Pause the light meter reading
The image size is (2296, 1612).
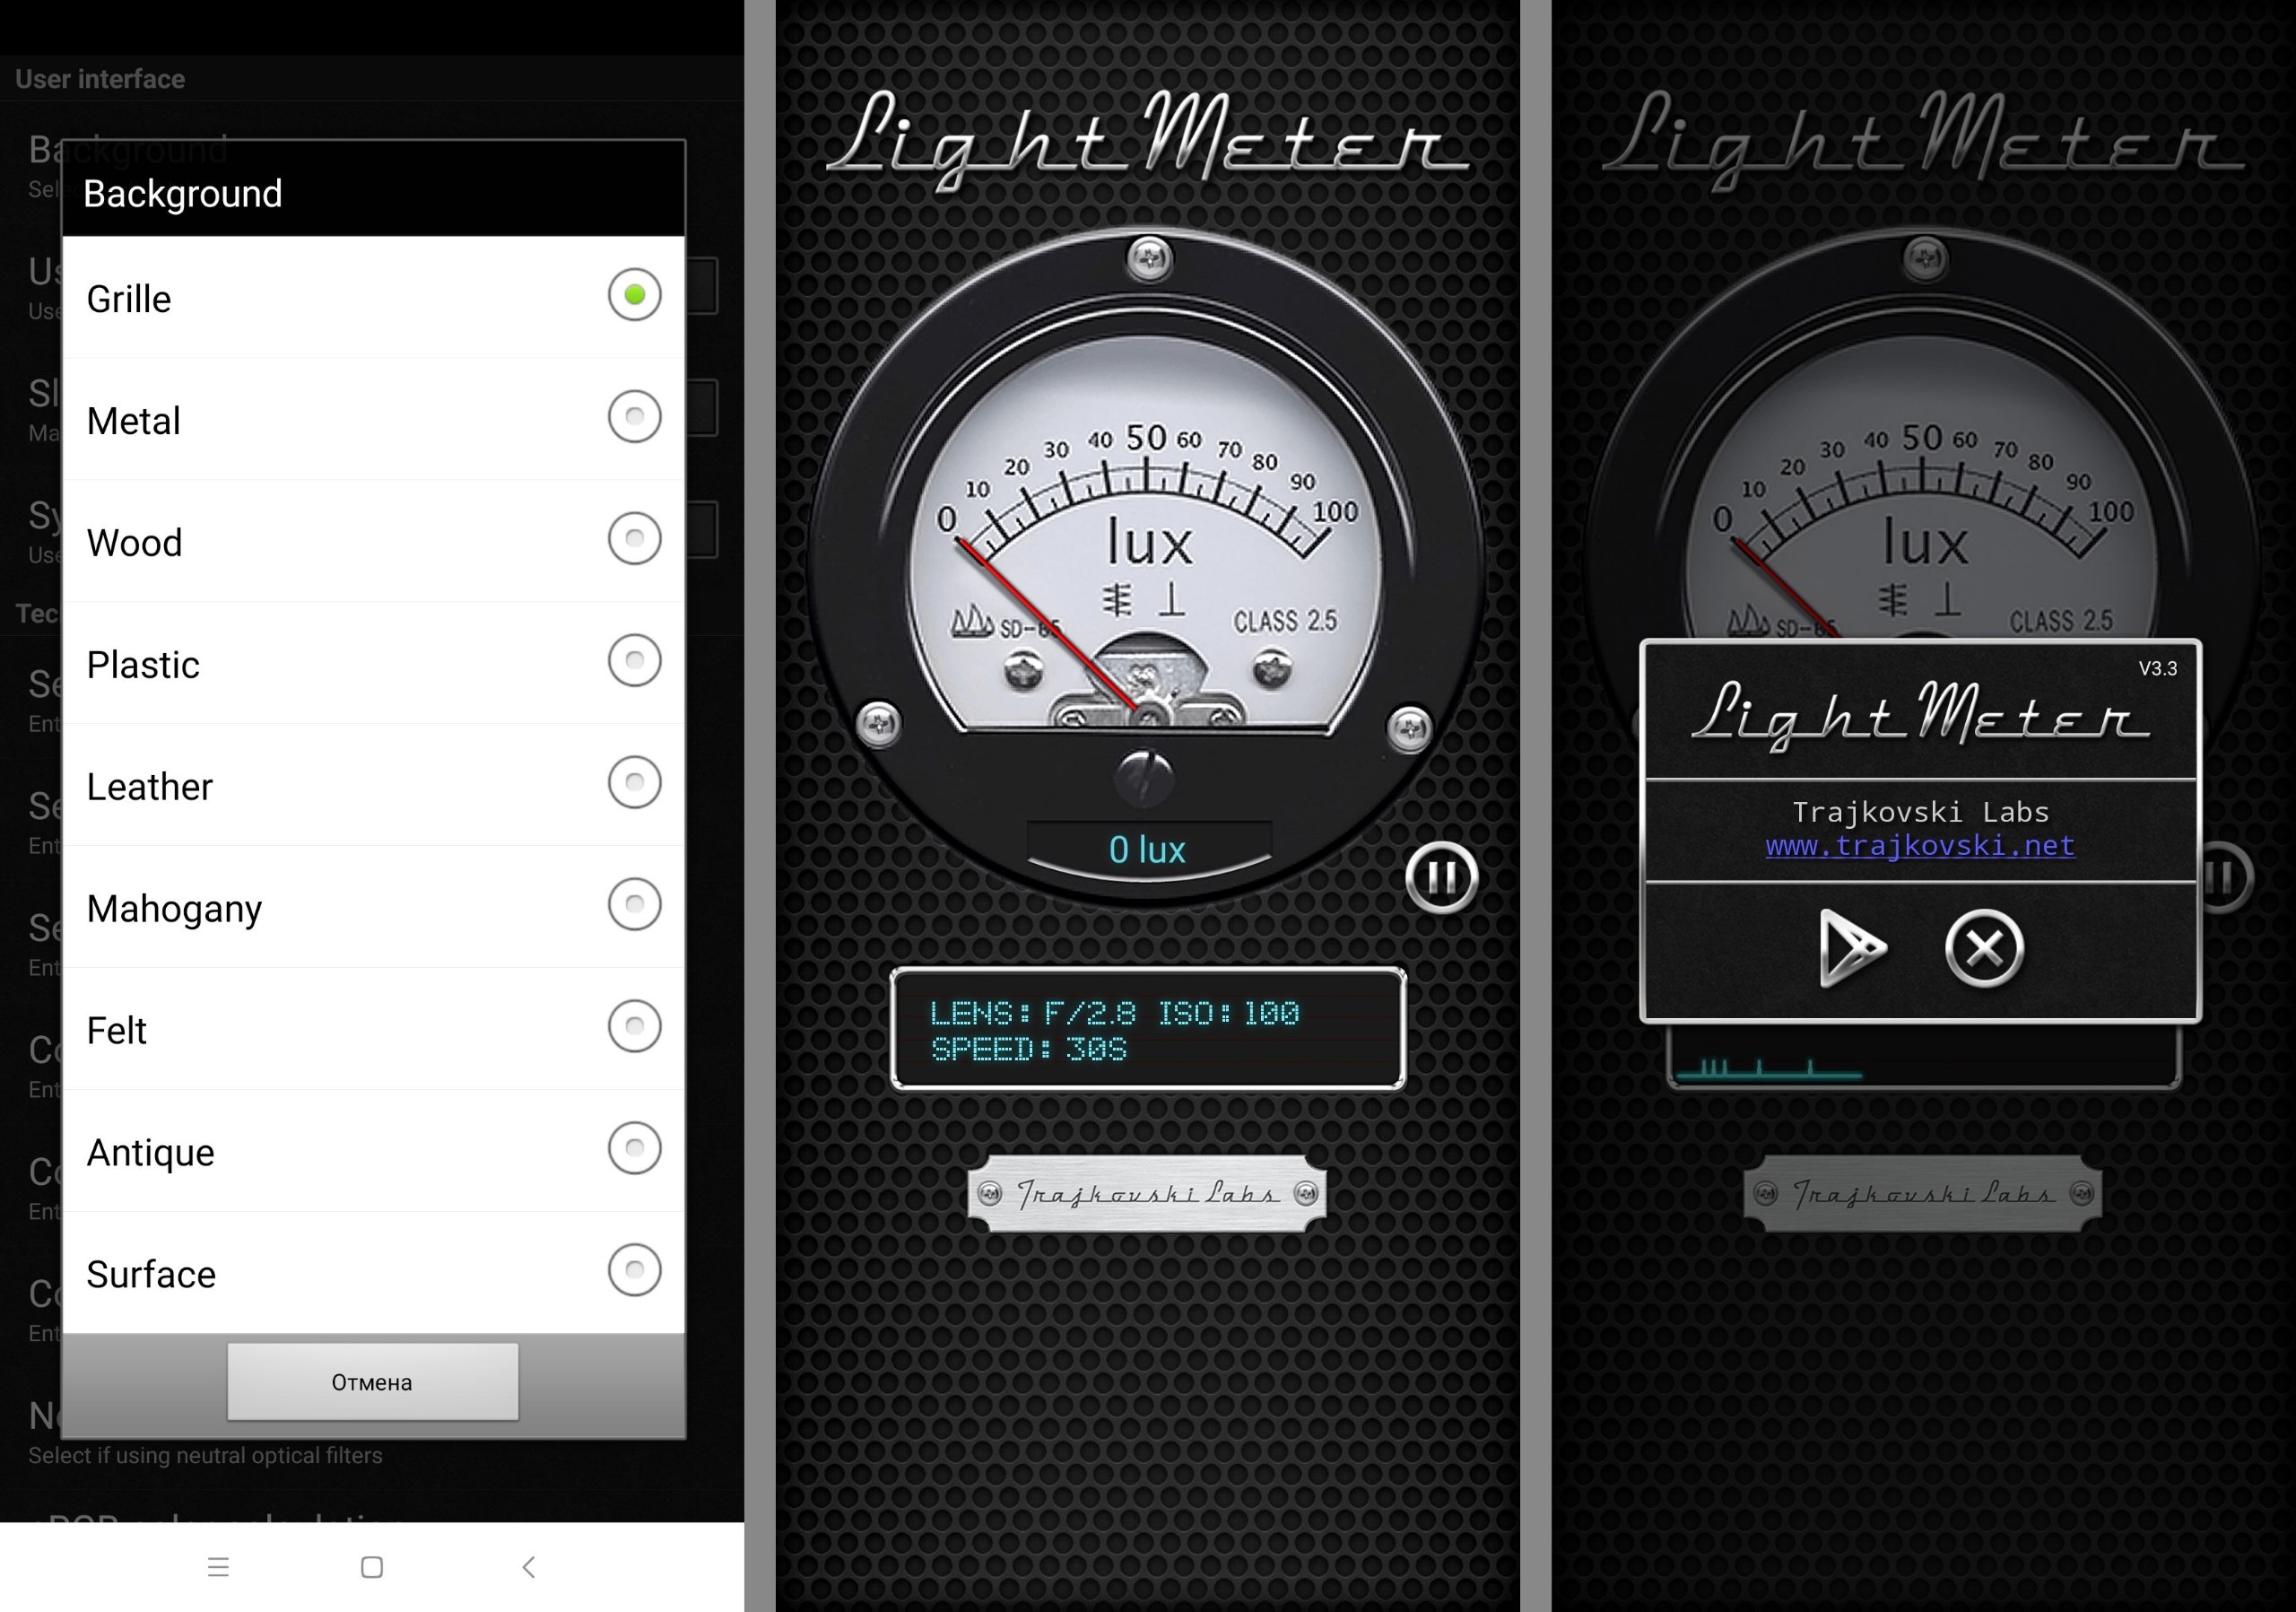pyautogui.click(x=1441, y=877)
